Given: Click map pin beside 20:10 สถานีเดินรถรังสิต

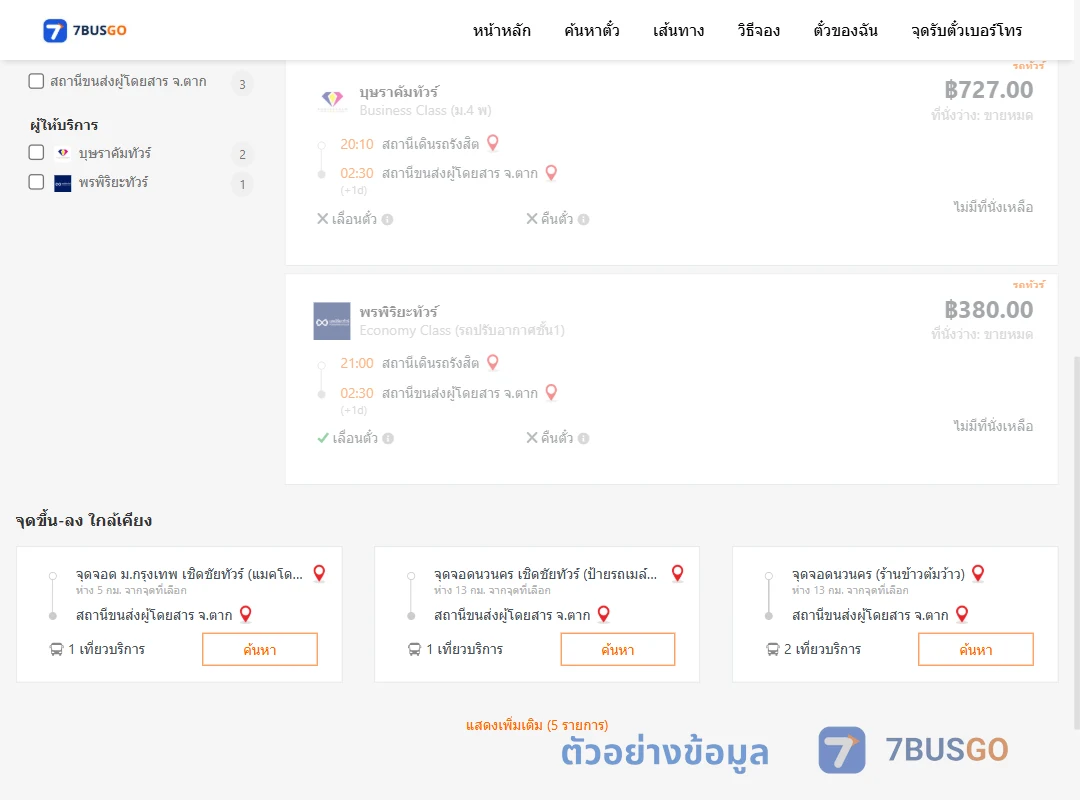Looking at the screenshot, I should [x=492, y=143].
